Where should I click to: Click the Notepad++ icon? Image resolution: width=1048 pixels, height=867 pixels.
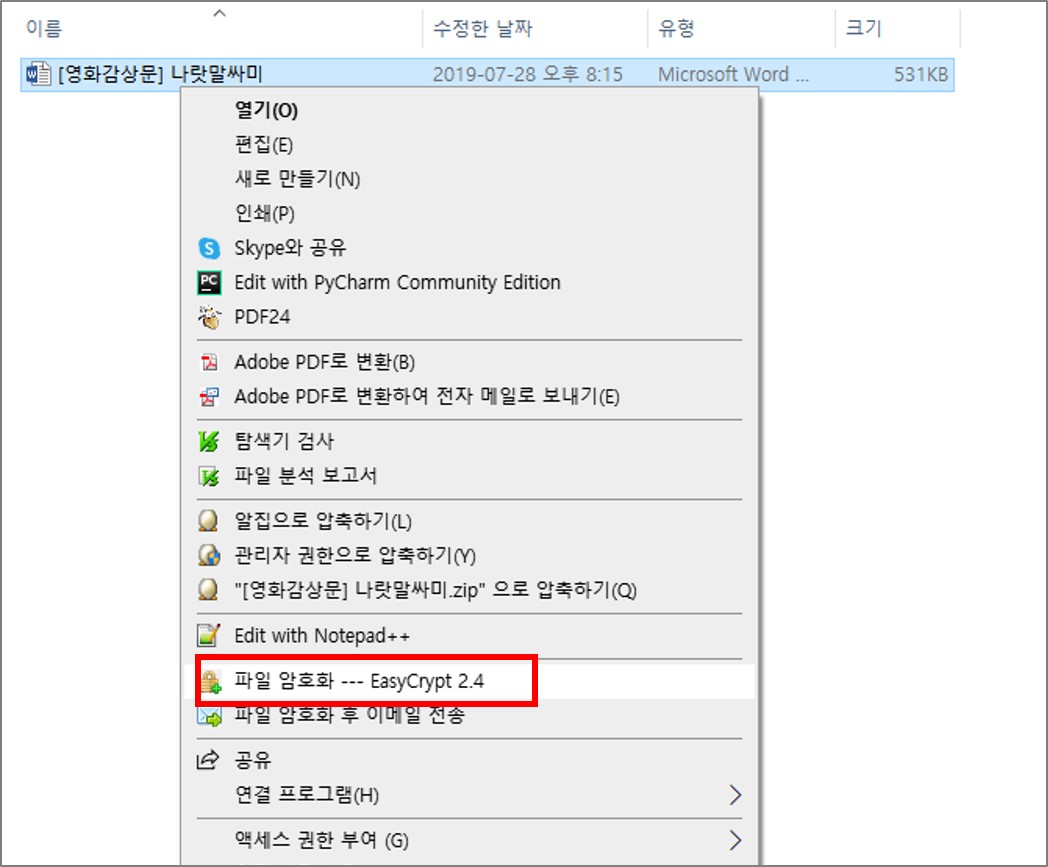(209, 635)
